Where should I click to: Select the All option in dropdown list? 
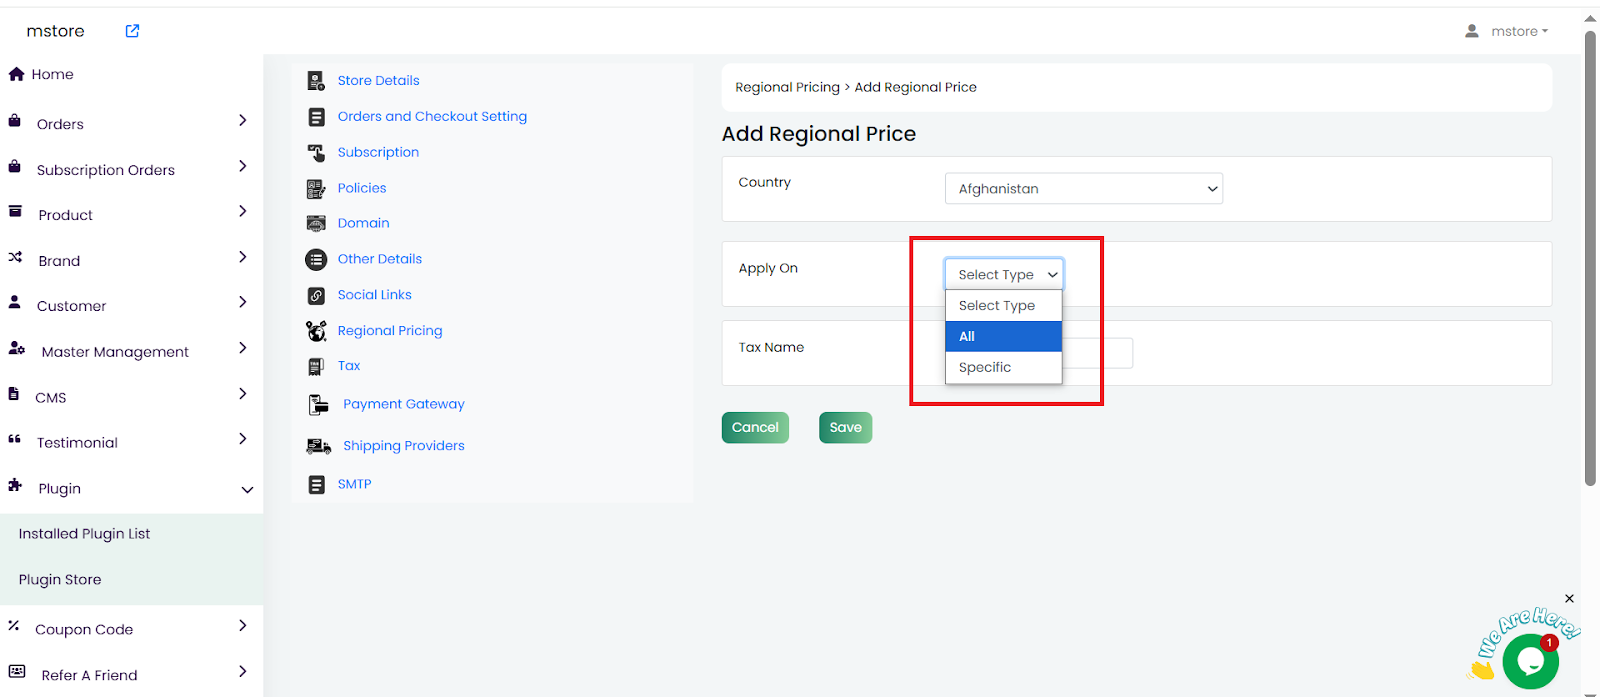coord(1003,337)
